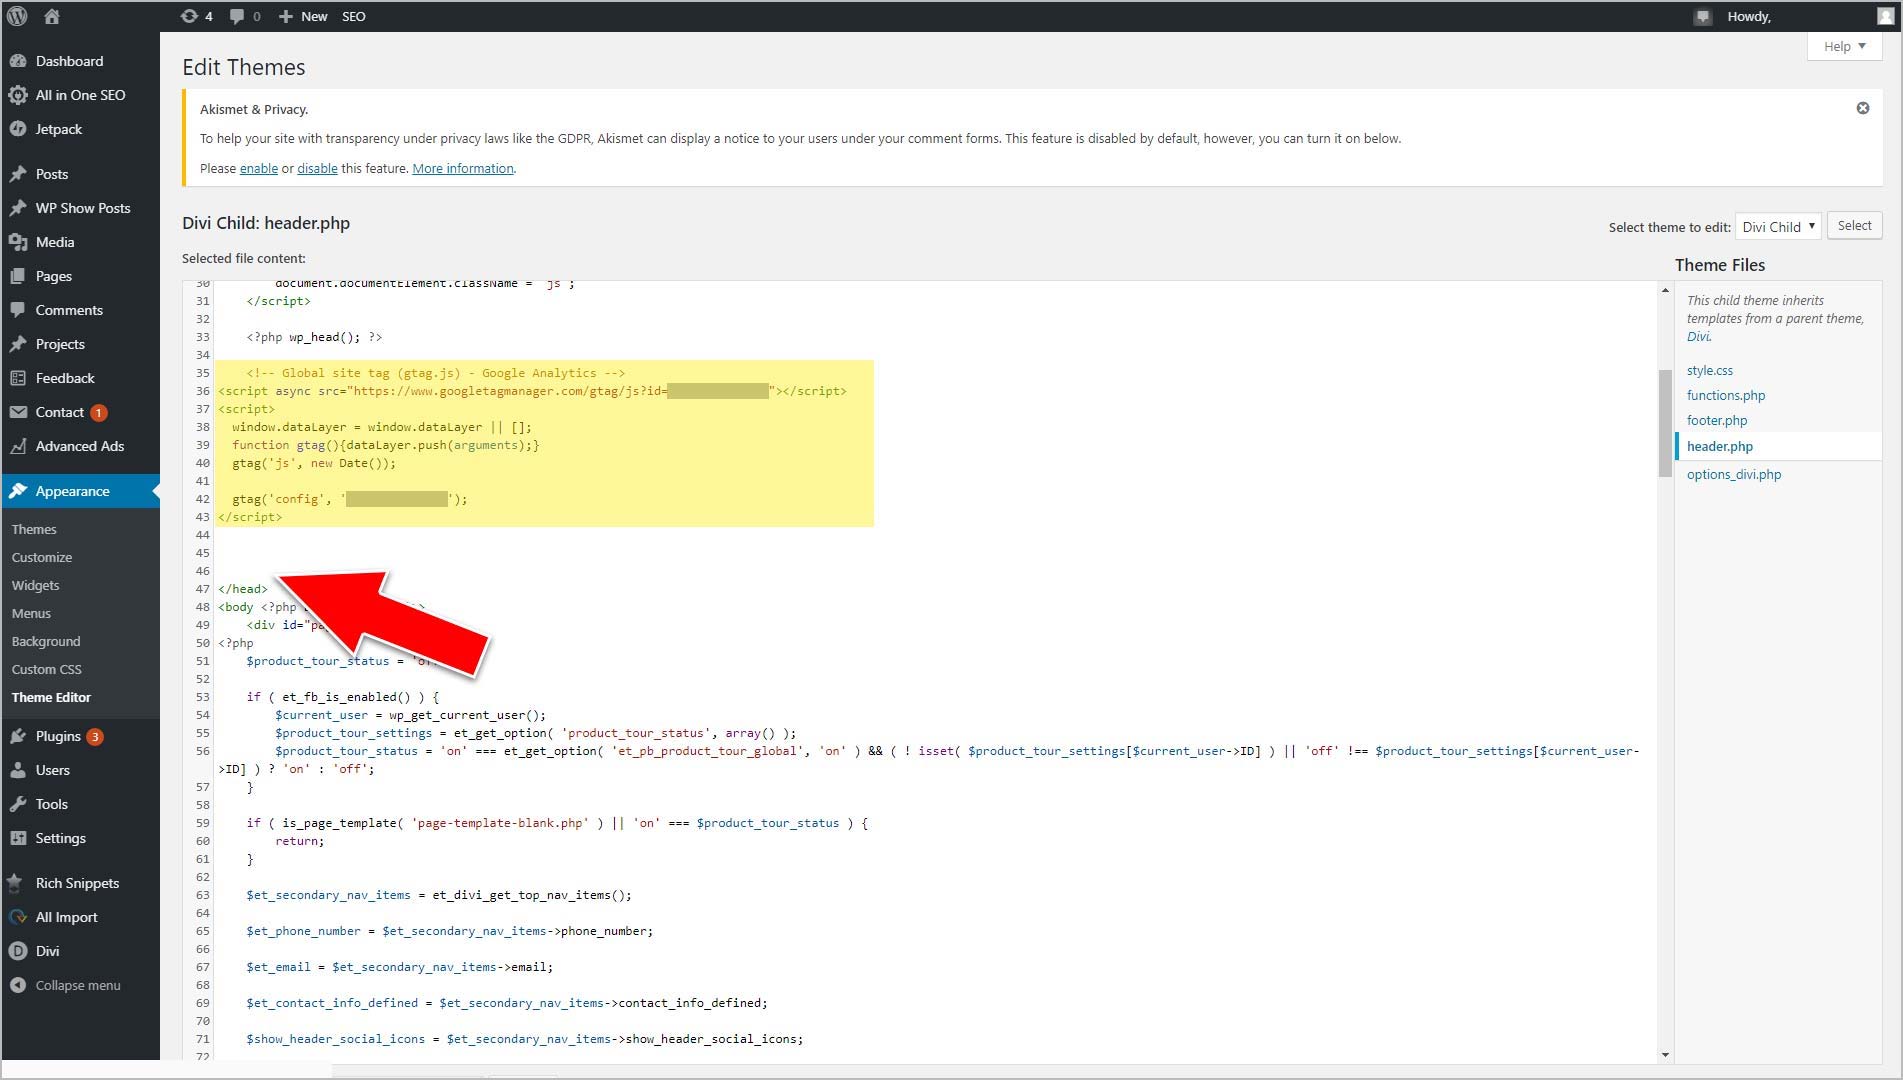Click the Select theme button

click(x=1854, y=225)
